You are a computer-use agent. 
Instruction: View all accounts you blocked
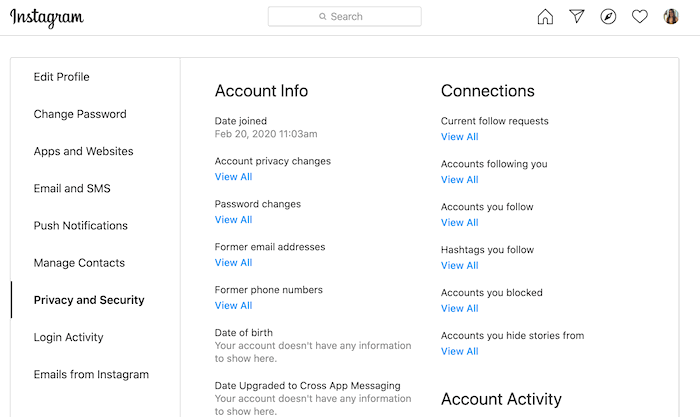[x=459, y=309]
